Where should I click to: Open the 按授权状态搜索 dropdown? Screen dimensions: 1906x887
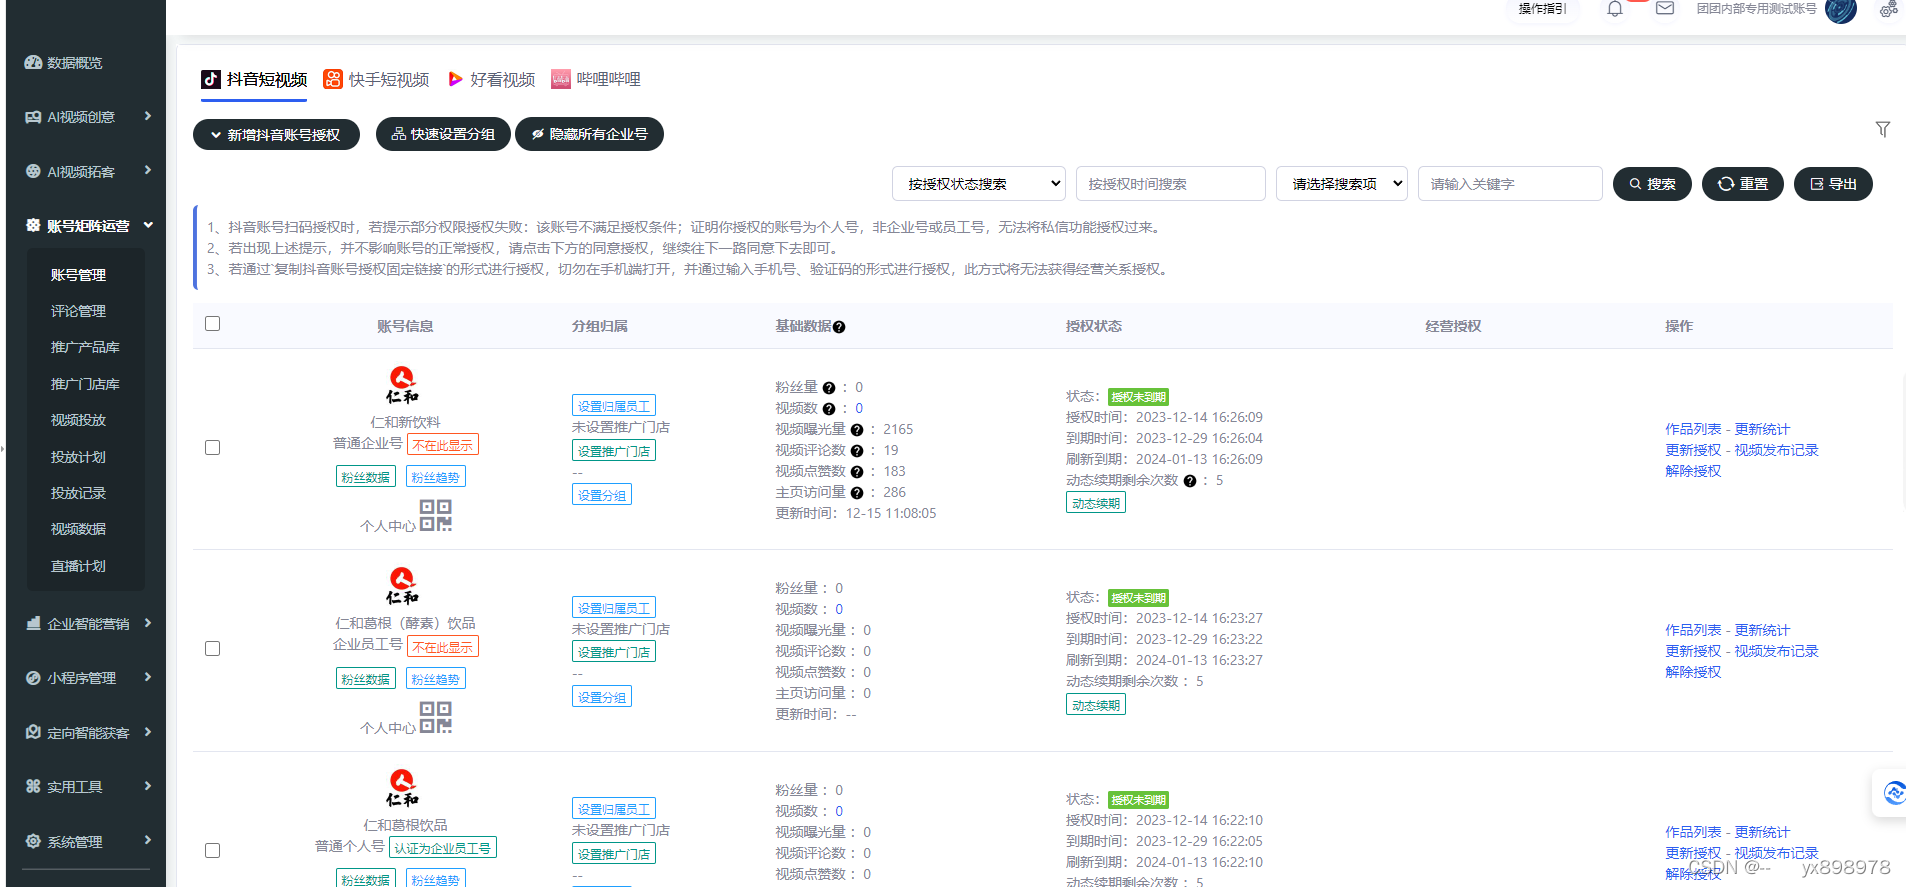[980, 184]
